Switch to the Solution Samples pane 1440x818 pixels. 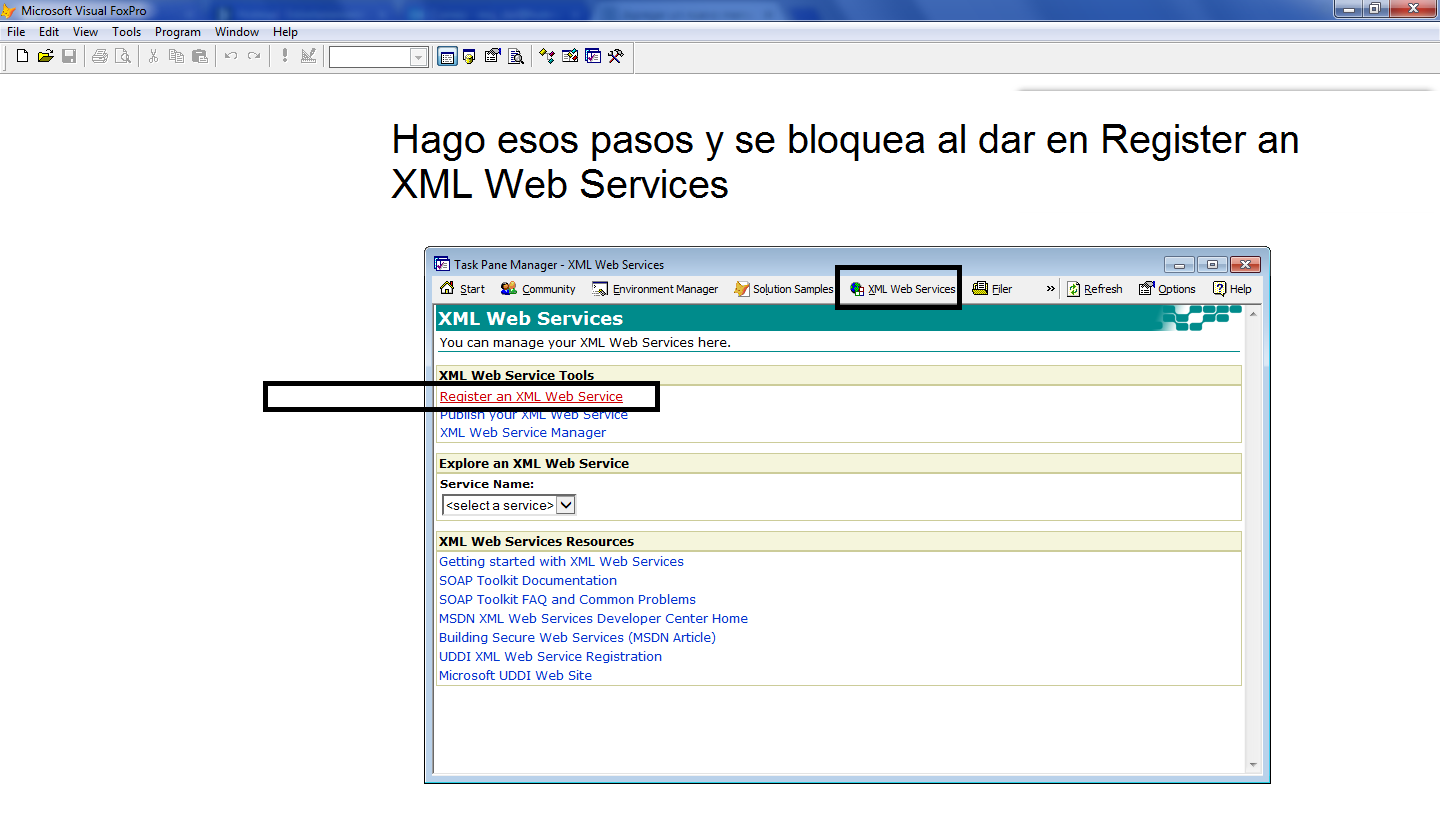[x=783, y=289]
